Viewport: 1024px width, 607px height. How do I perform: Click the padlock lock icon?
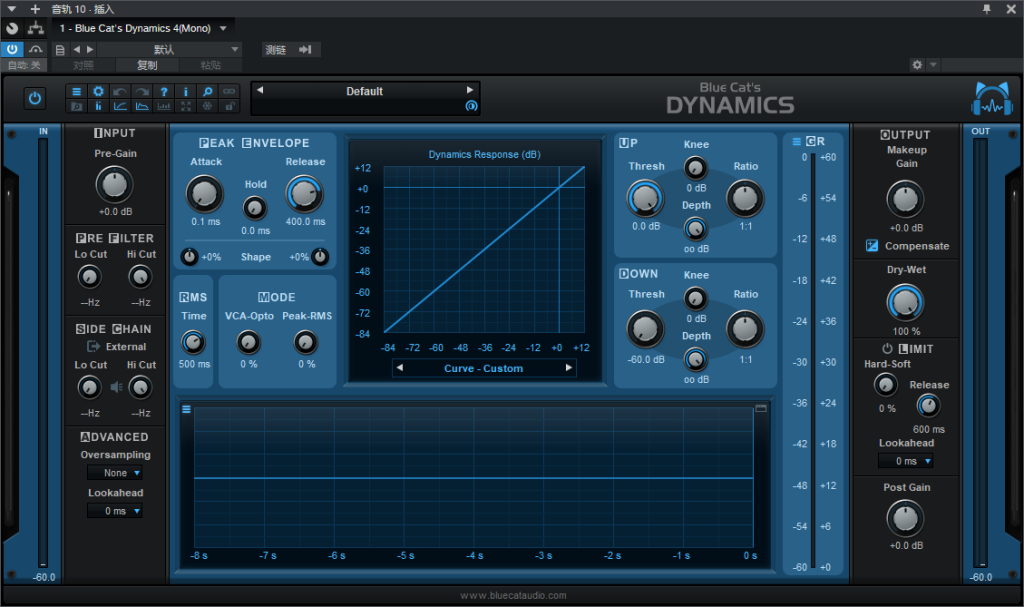point(229,106)
